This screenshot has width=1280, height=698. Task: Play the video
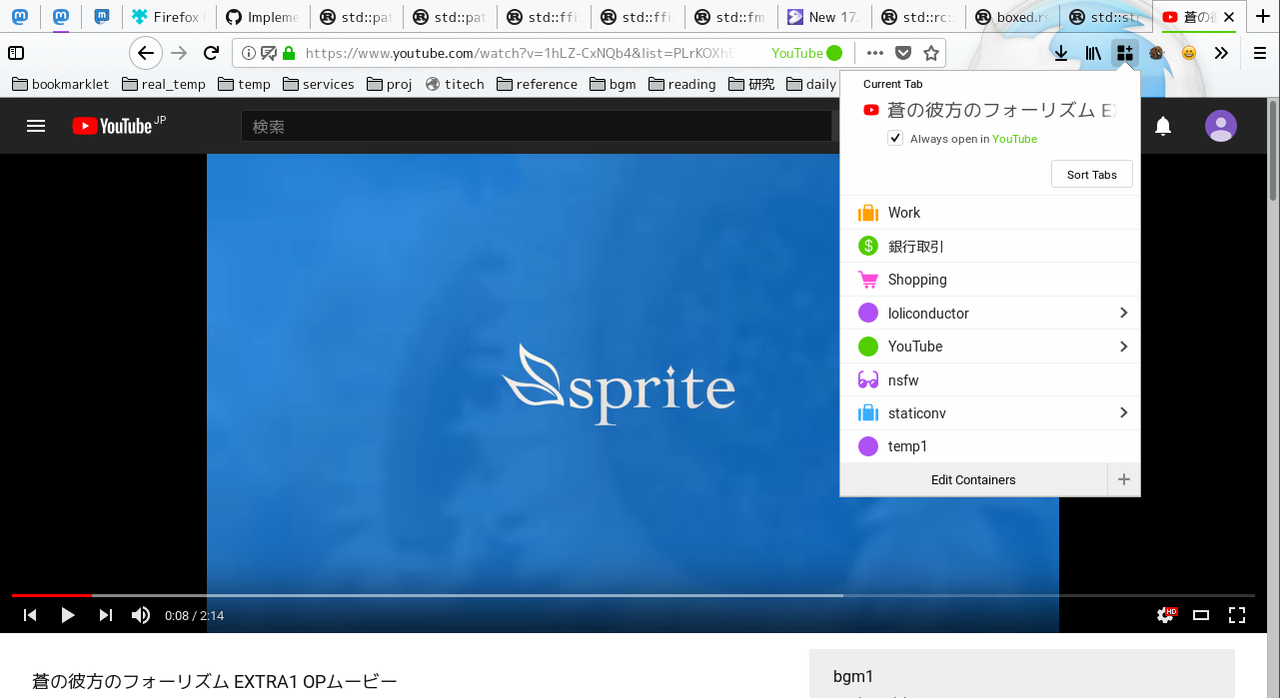(x=68, y=615)
